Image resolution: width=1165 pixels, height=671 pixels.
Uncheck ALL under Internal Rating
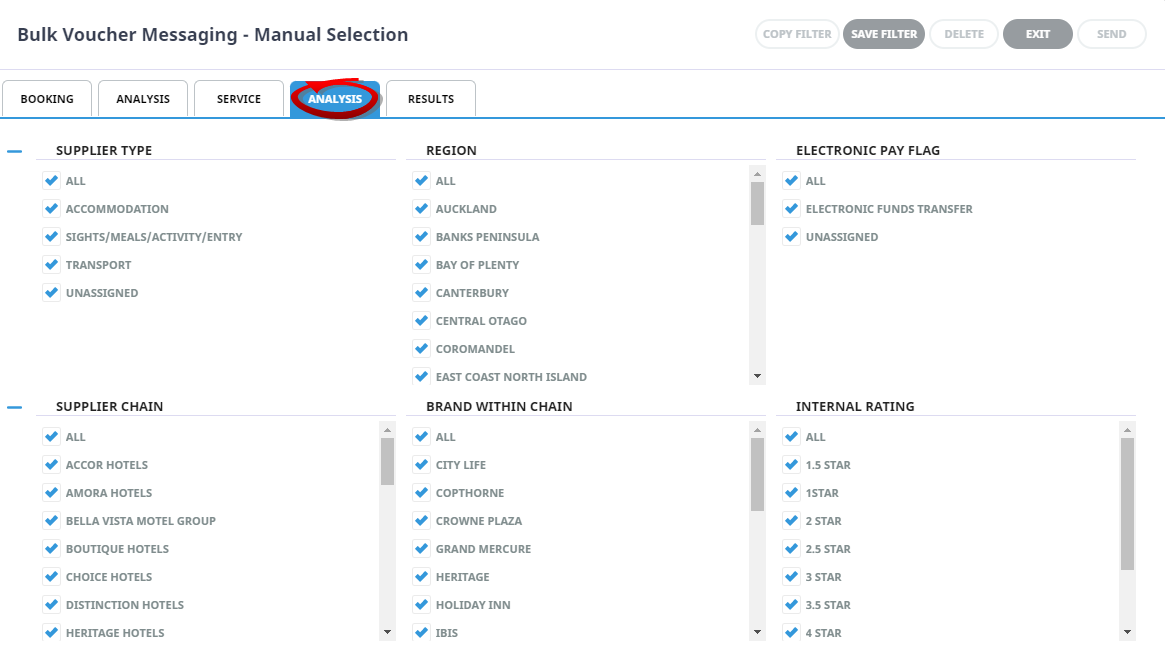pyautogui.click(x=791, y=437)
